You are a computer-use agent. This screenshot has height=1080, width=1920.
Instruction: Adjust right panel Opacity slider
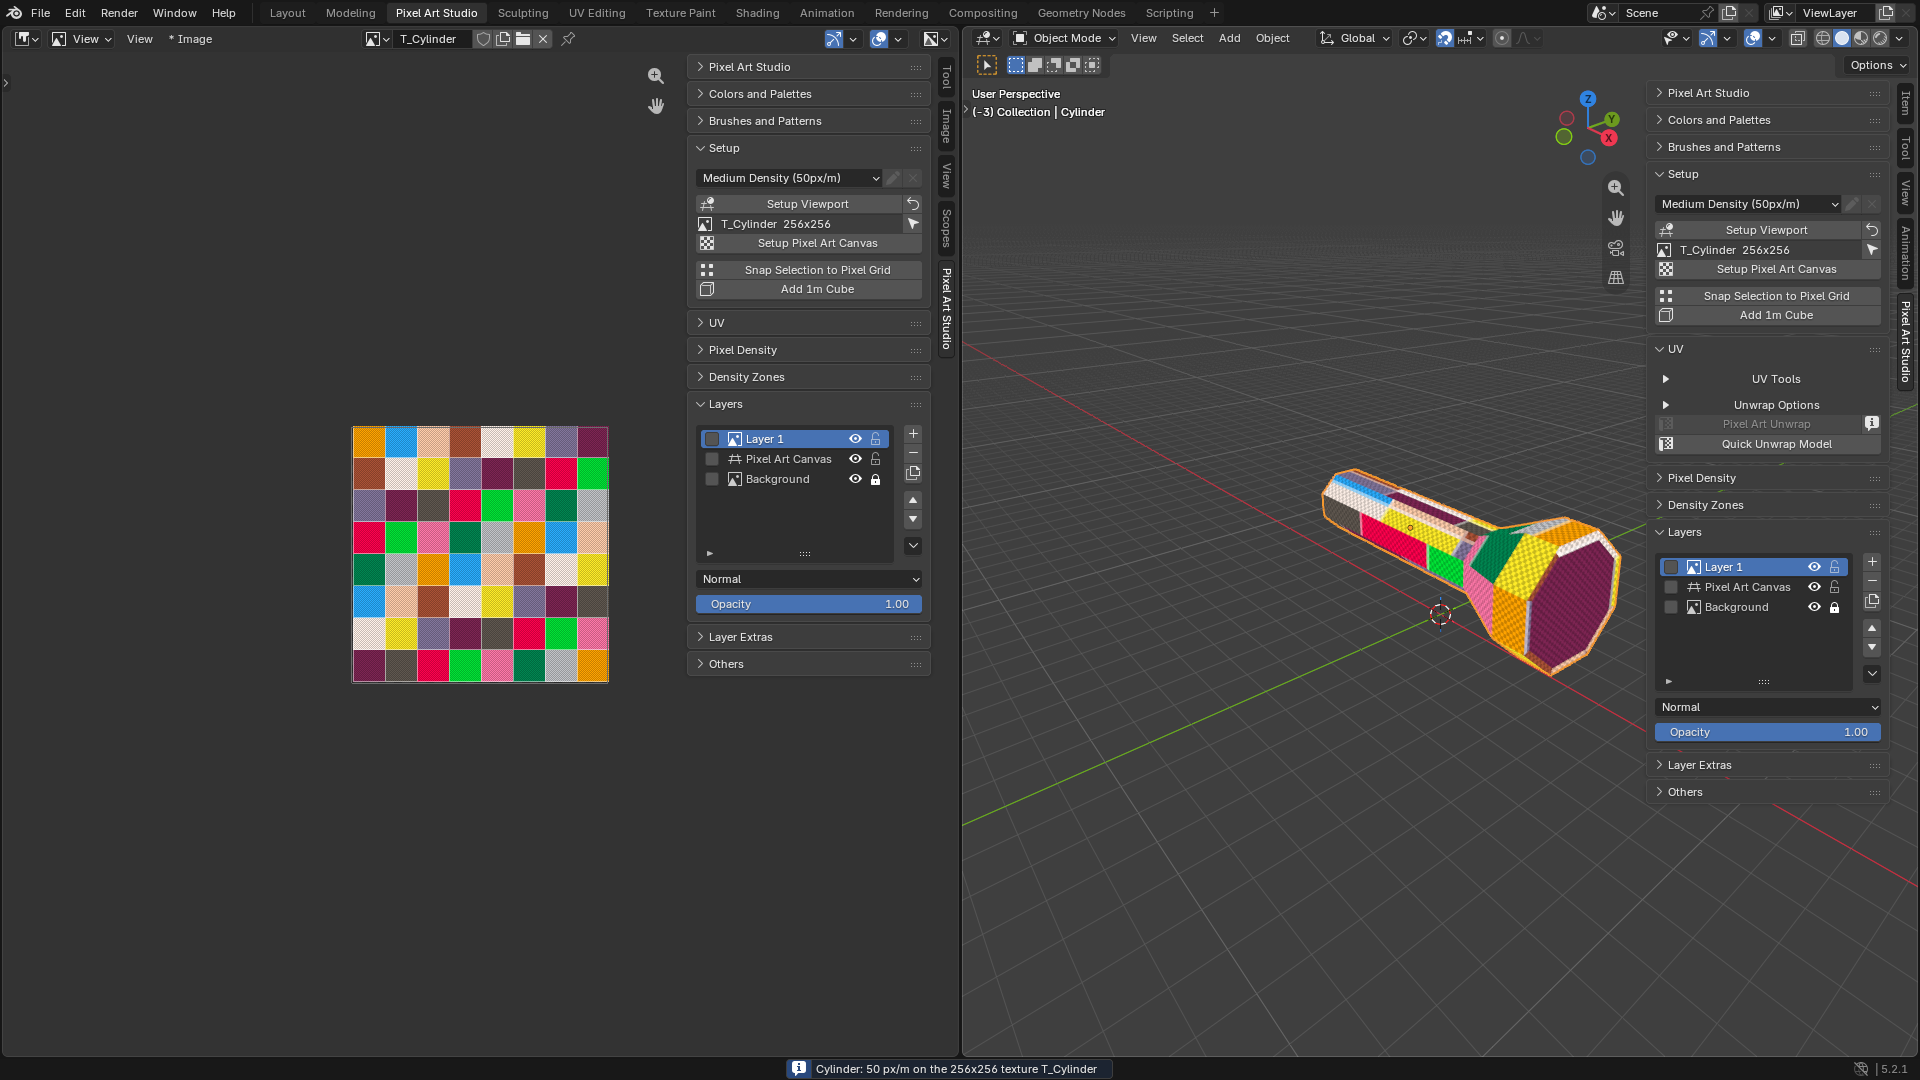coord(1768,732)
